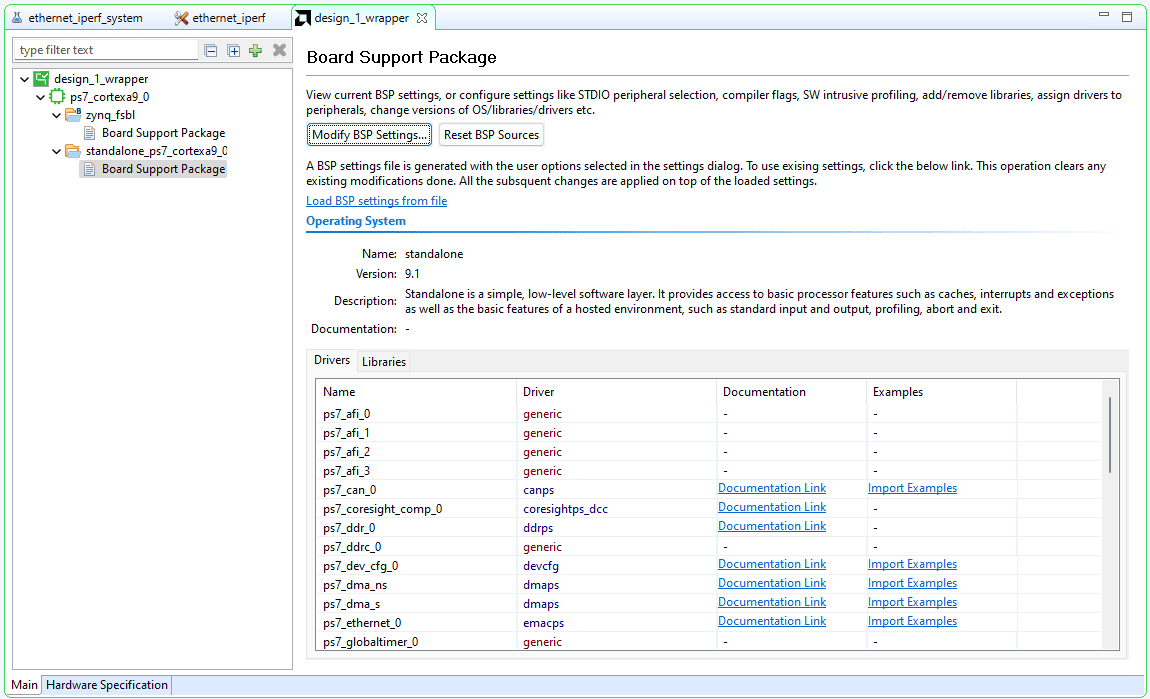Viewport: 1150px width, 699px height.
Task: Collapse the standalone_ps7_cortexa9_0 domain node
Action: pyautogui.click(x=57, y=151)
